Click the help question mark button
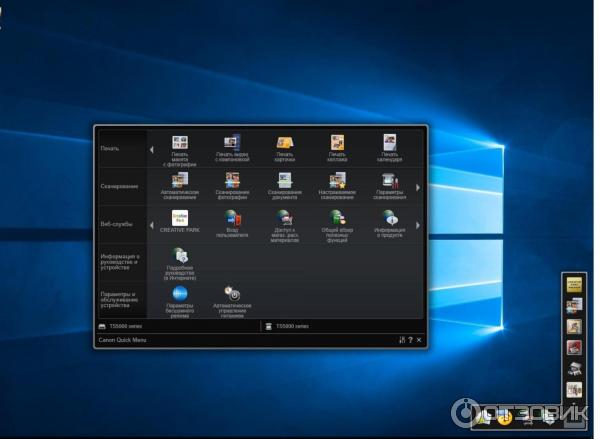Screen dimensions: 600x439 (x=410, y=340)
